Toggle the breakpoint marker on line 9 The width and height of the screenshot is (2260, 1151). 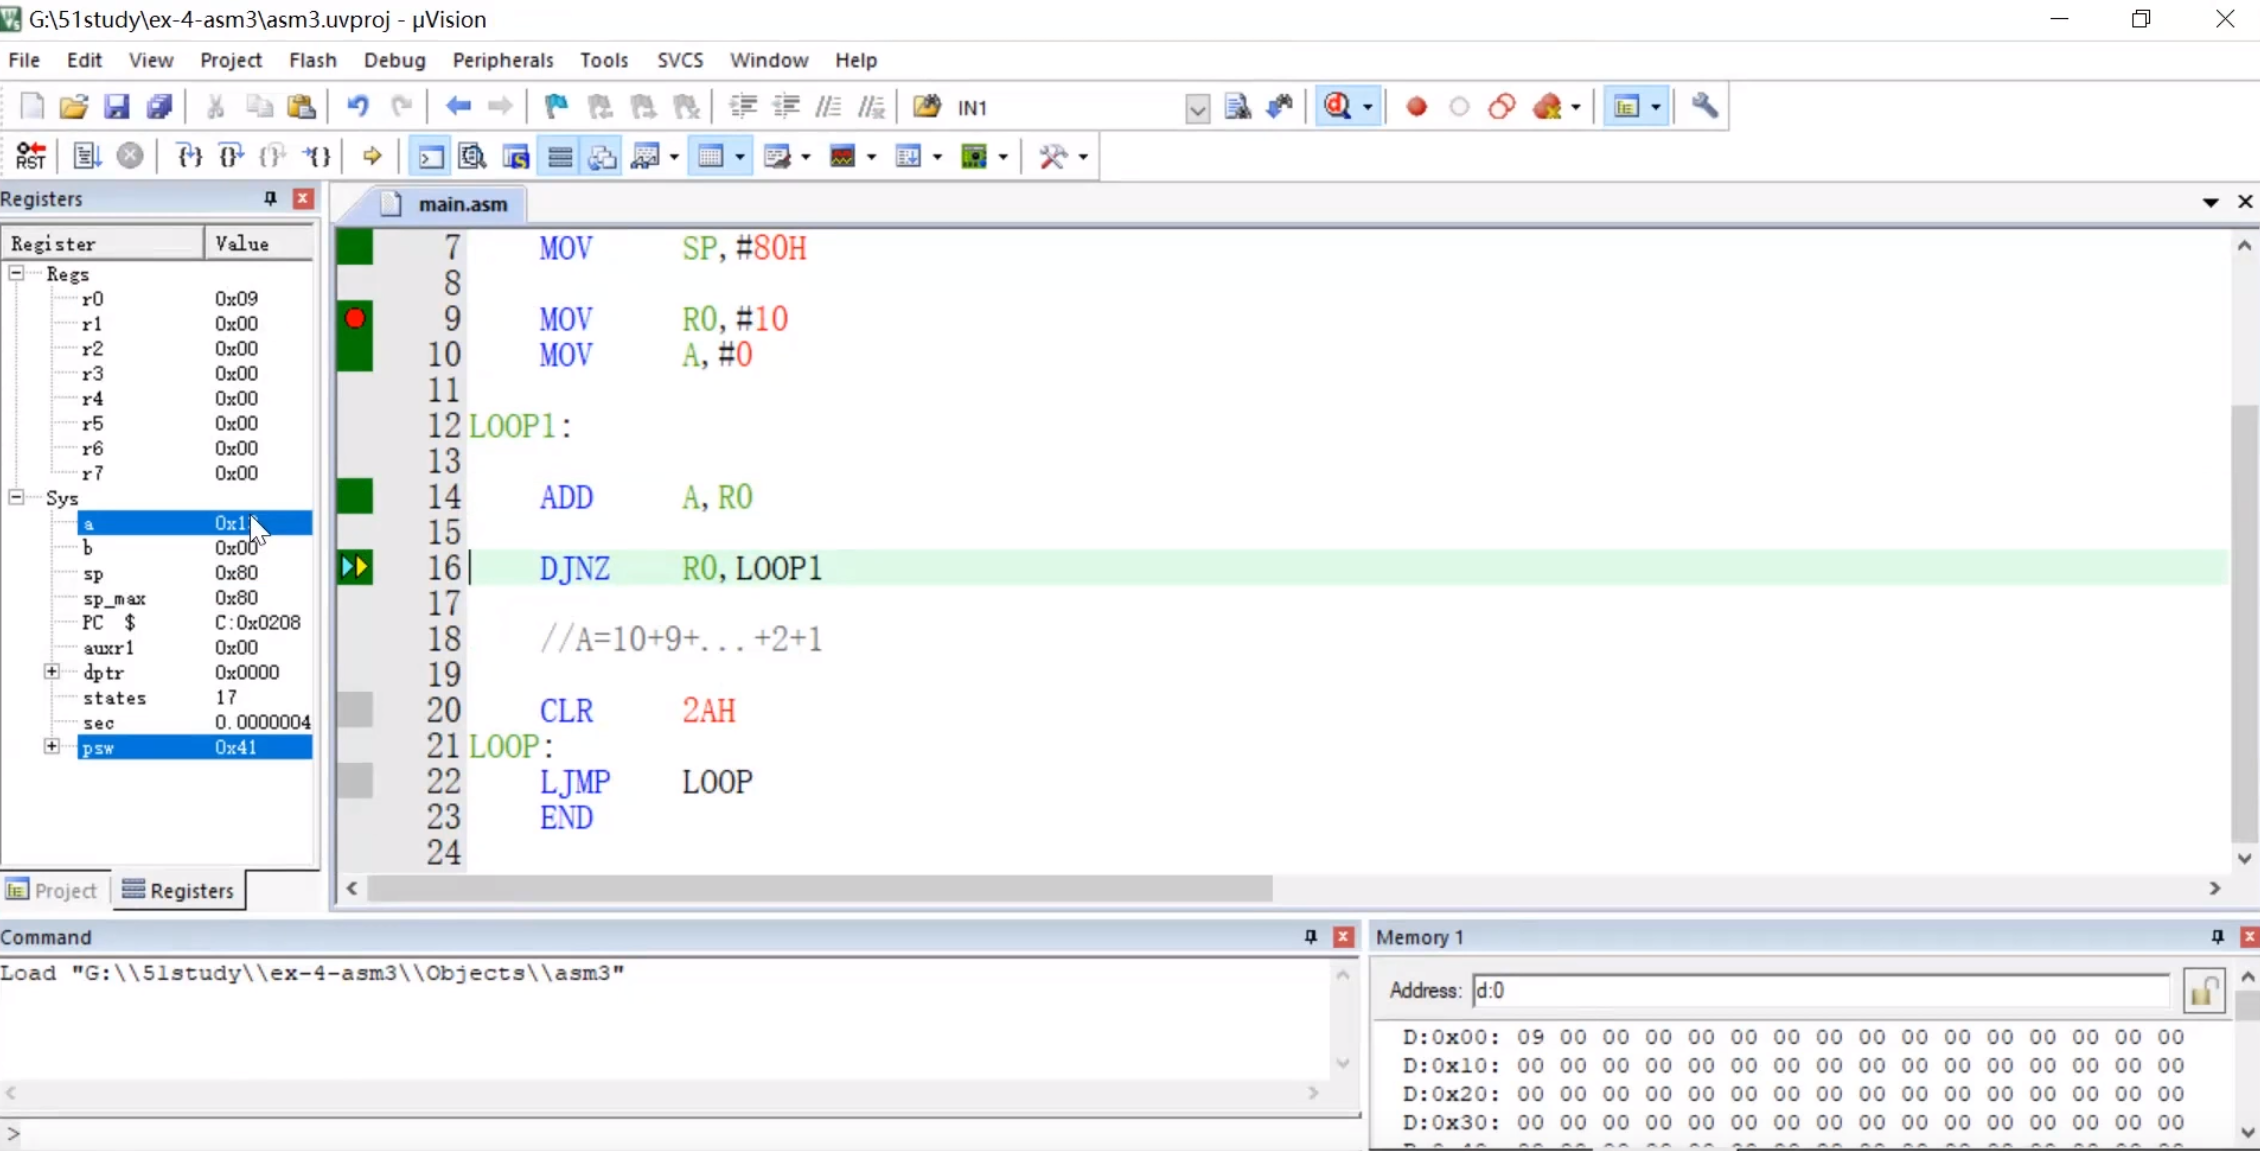[x=355, y=319]
